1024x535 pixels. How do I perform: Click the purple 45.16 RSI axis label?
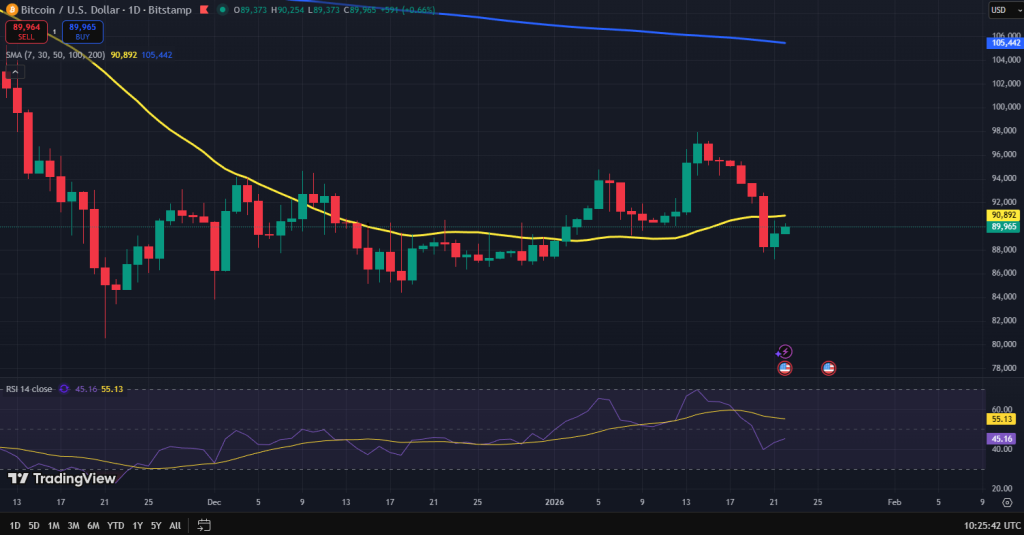tap(1002, 438)
